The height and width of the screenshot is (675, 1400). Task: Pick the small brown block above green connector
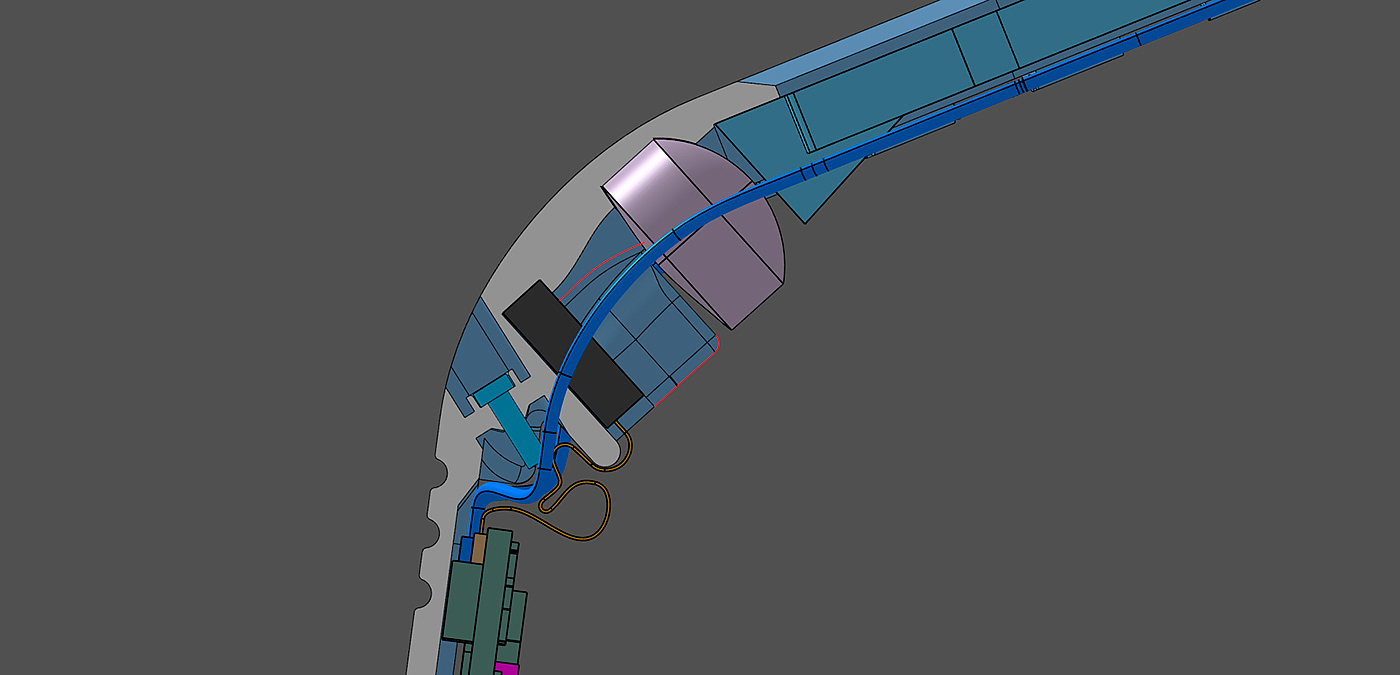pyautogui.click(x=478, y=547)
